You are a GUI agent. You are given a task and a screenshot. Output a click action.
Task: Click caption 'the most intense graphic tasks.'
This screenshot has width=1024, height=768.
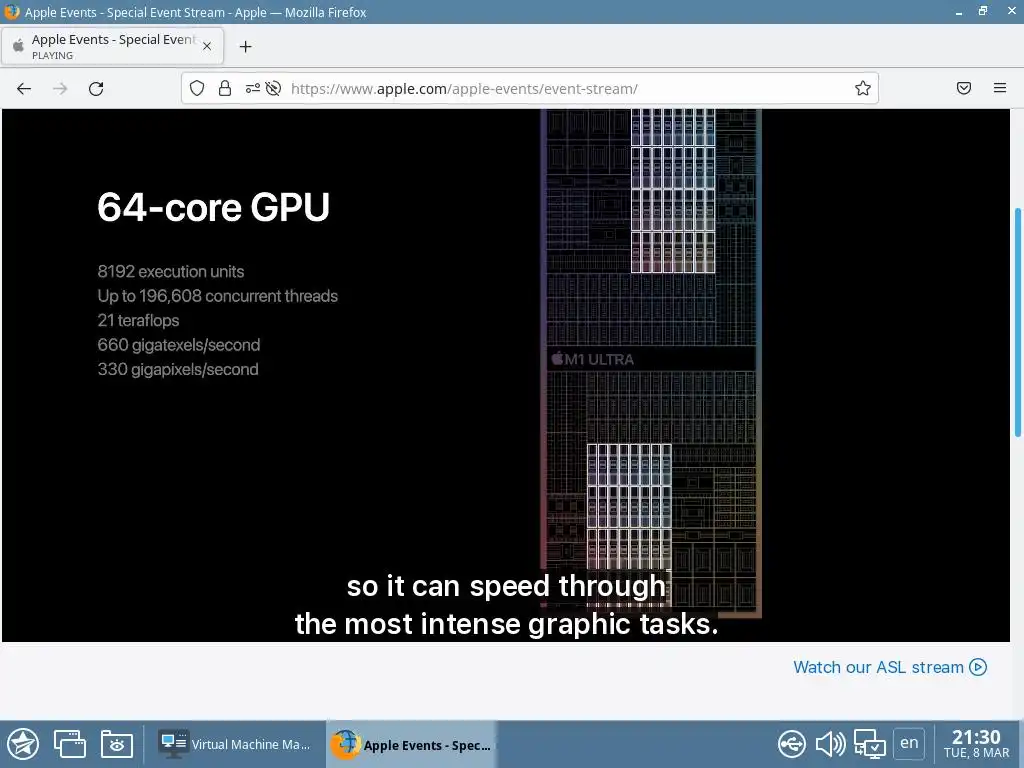[x=506, y=624]
